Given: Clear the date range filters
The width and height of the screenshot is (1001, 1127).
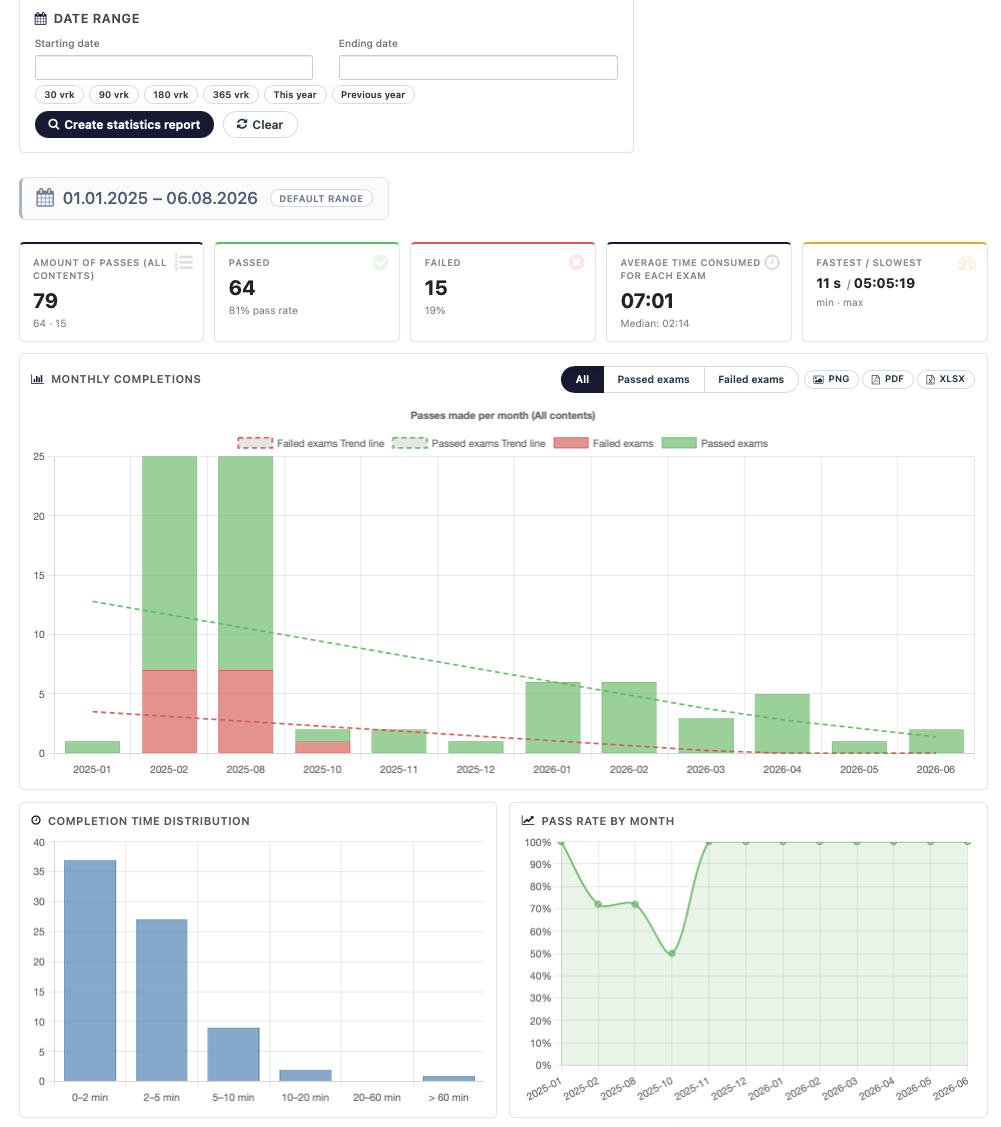Looking at the screenshot, I should click(260, 124).
